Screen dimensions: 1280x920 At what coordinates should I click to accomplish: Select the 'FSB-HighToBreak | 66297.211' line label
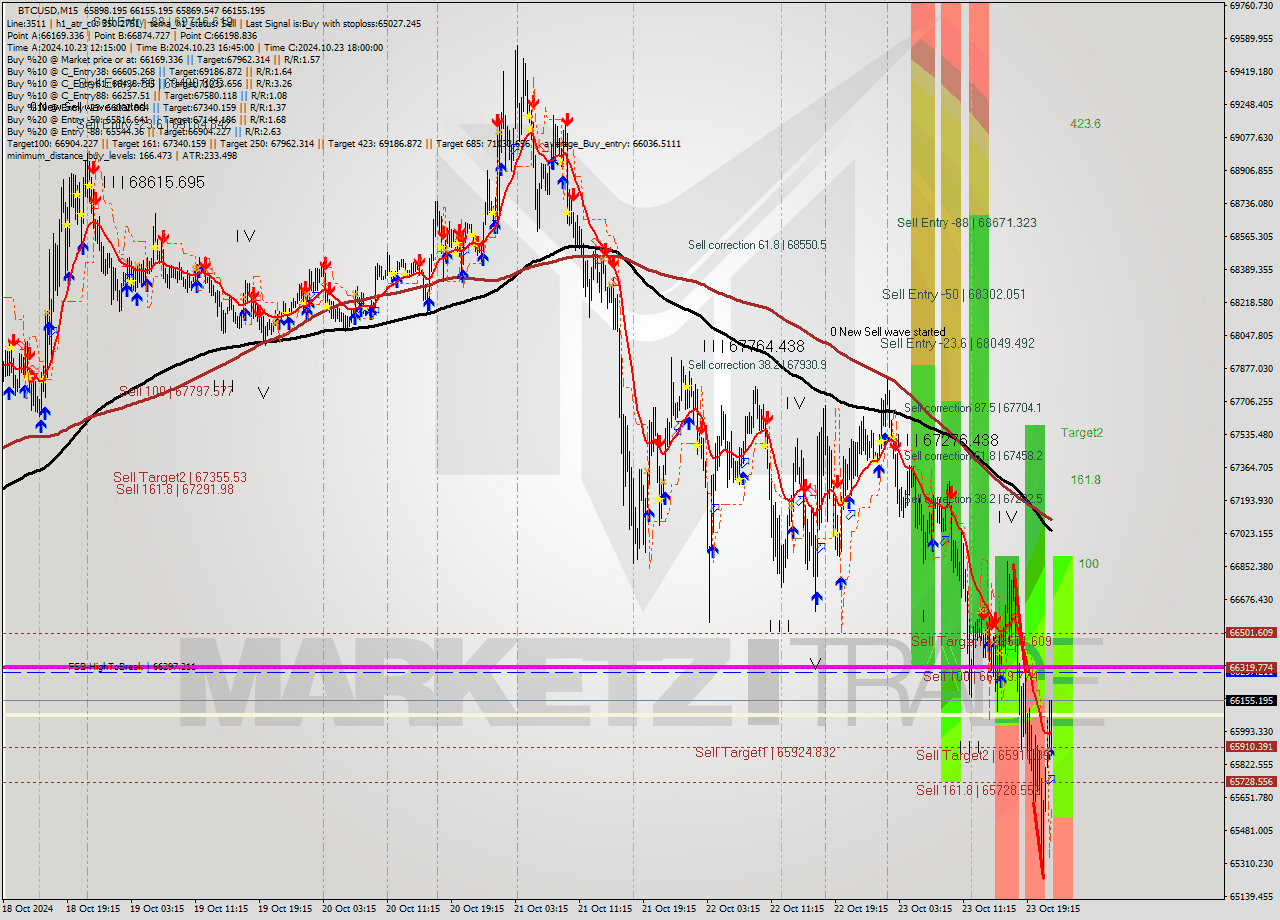coord(132,666)
